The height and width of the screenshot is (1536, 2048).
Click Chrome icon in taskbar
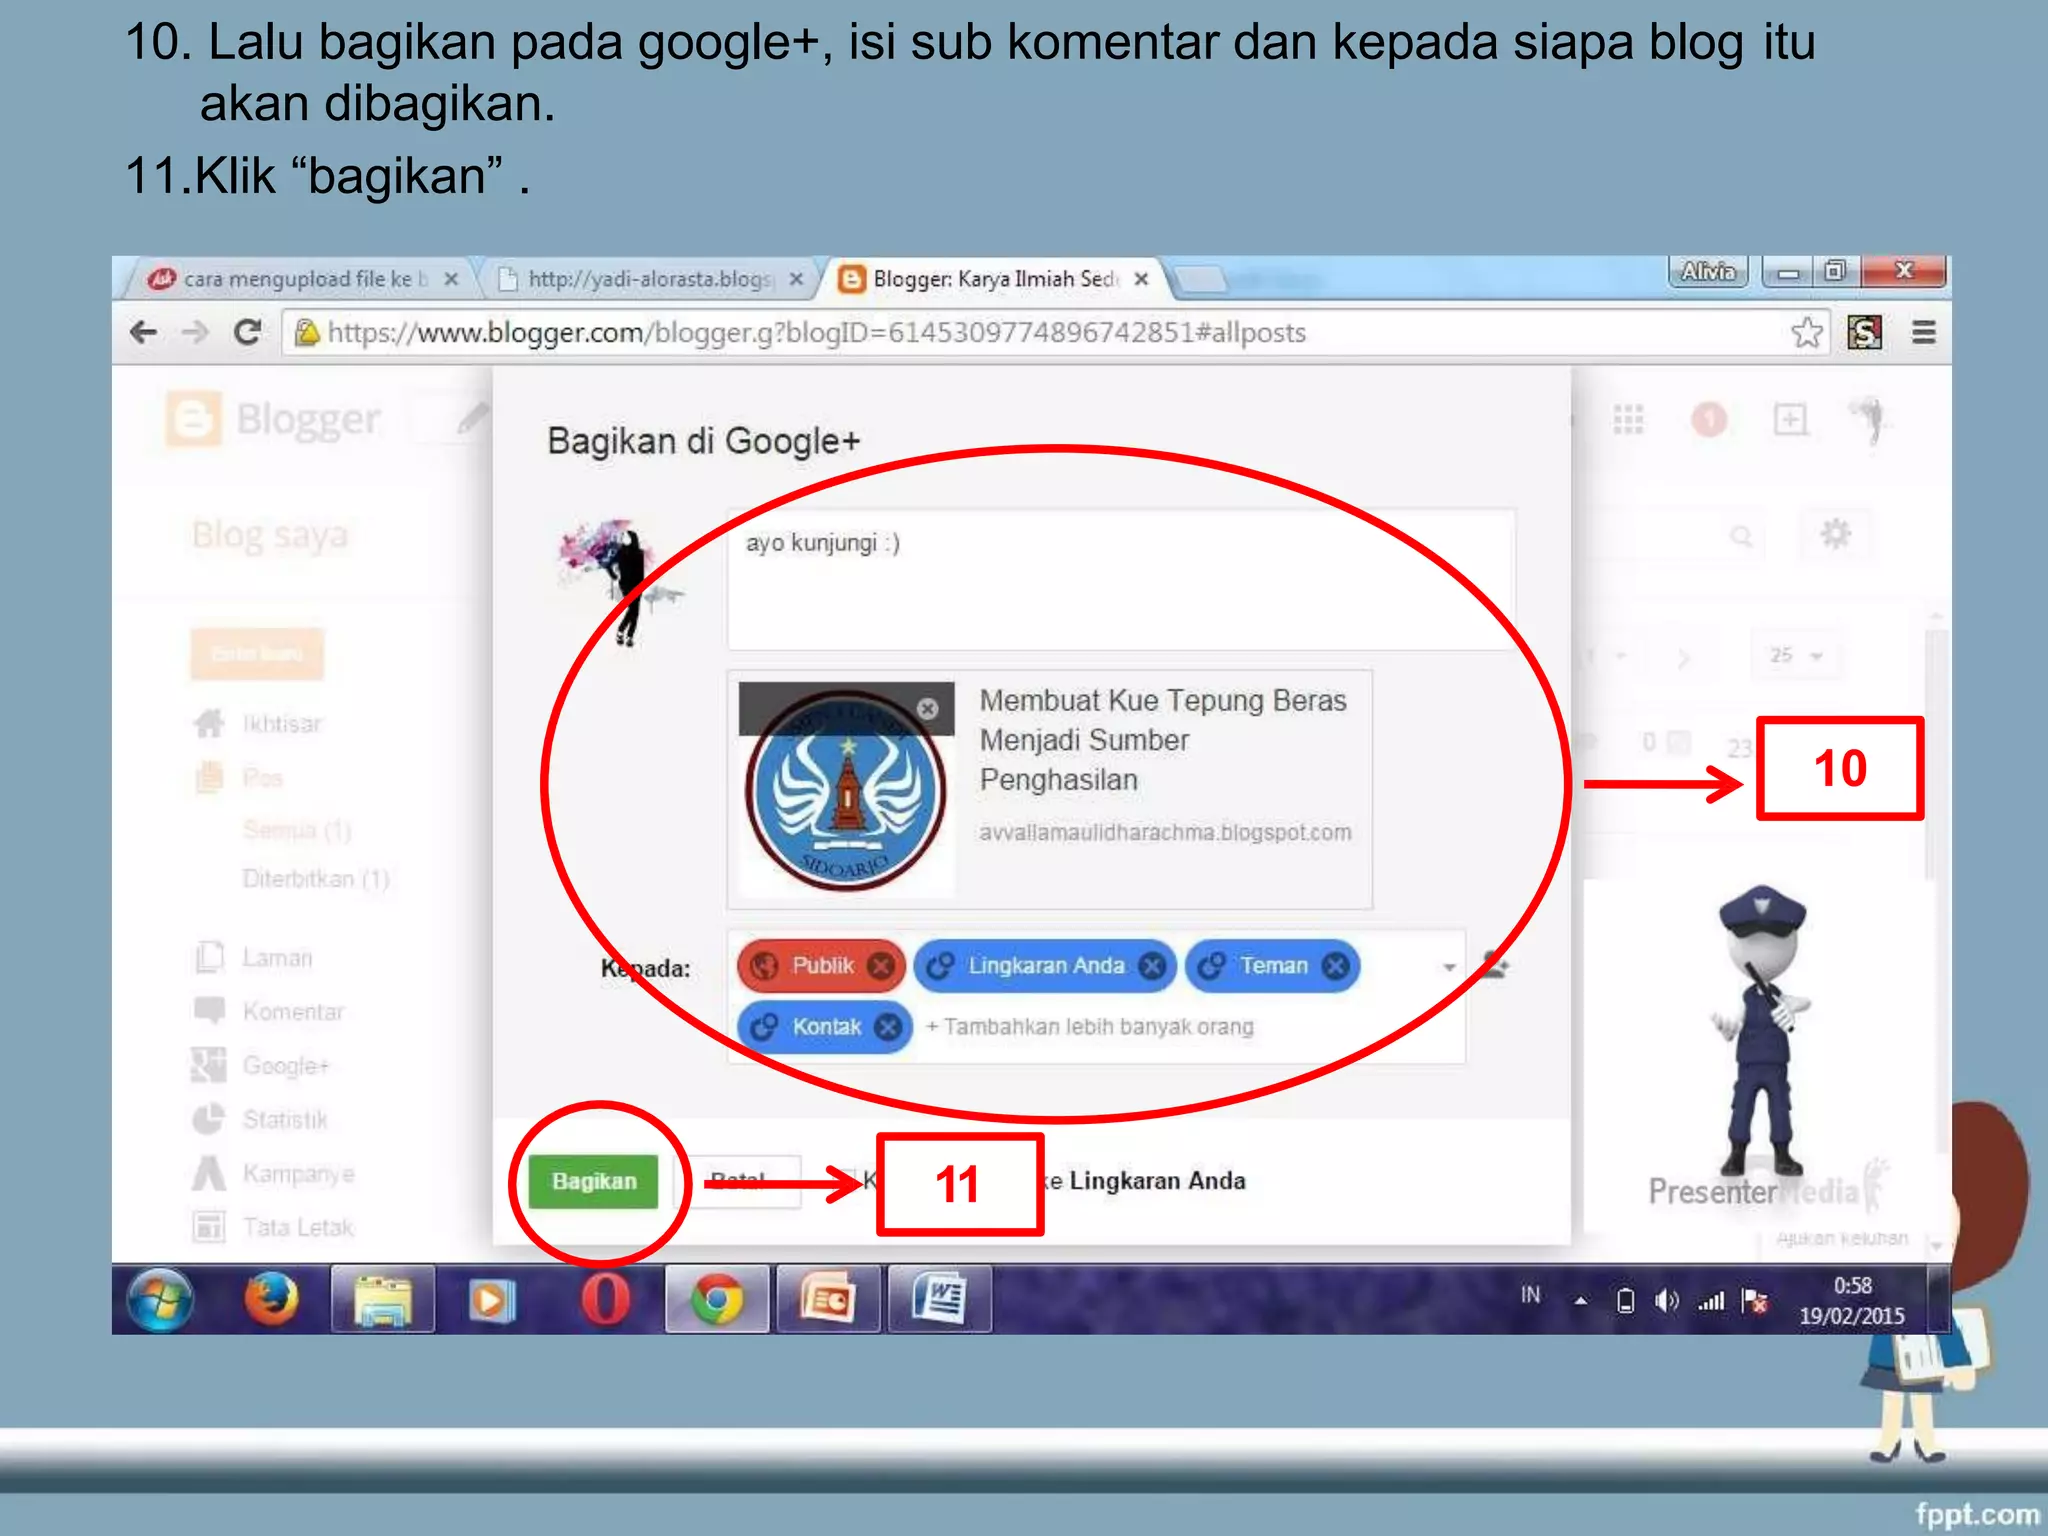[x=717, y=1300]
